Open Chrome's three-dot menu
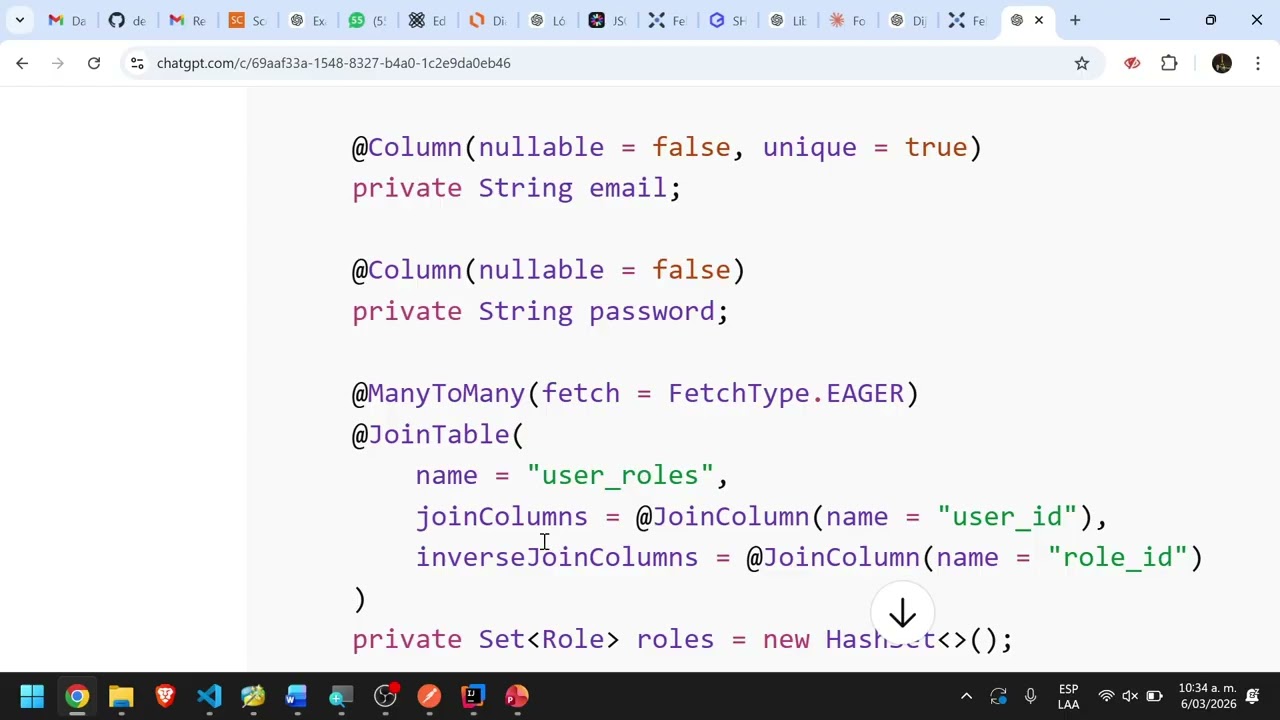This screenshot has height=720, width=1280. click(x=1257, y=63)
